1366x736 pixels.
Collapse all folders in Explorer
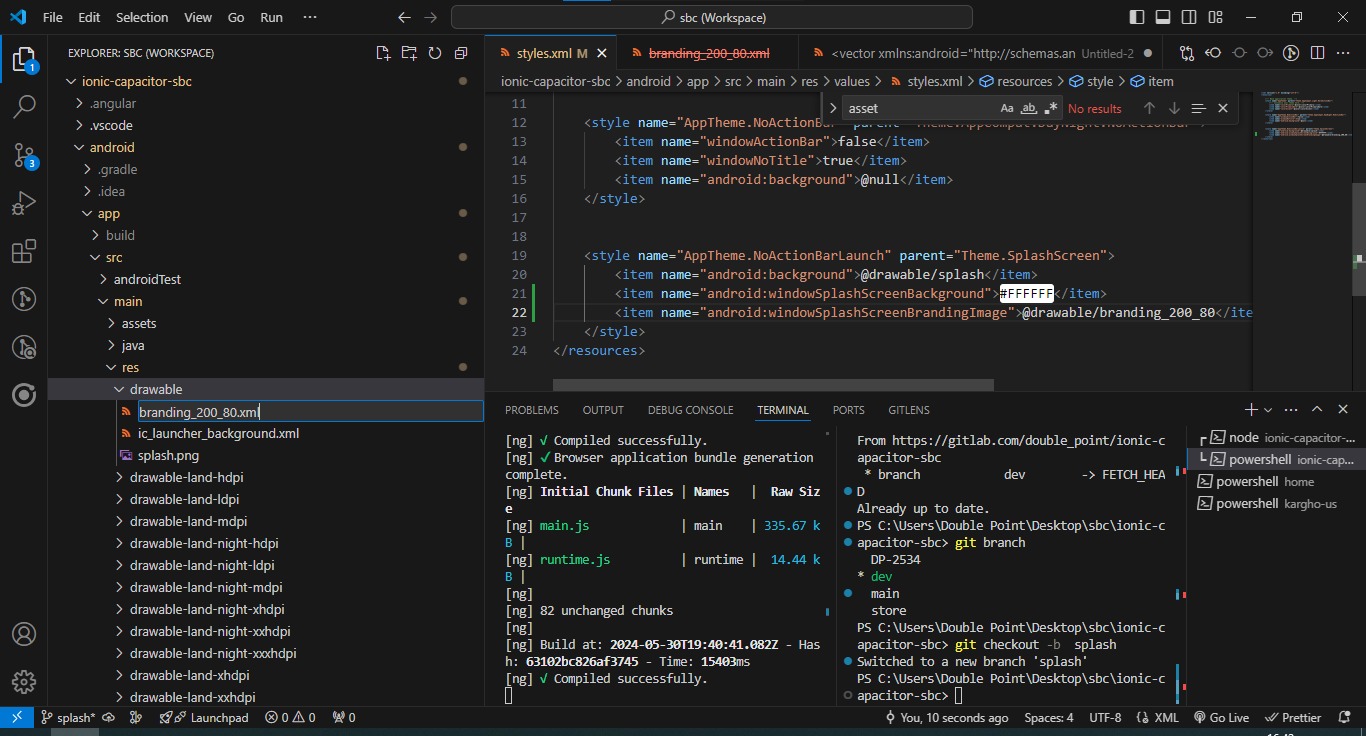pos(461,53)
